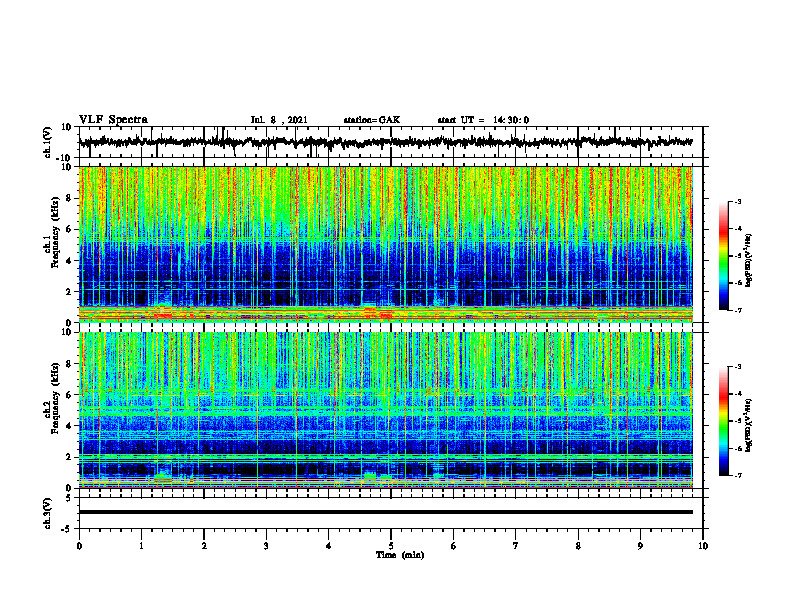Screen dimensions: 792x612
Task: Click the "9" tick on the time axis
Action: coord(640,546)
